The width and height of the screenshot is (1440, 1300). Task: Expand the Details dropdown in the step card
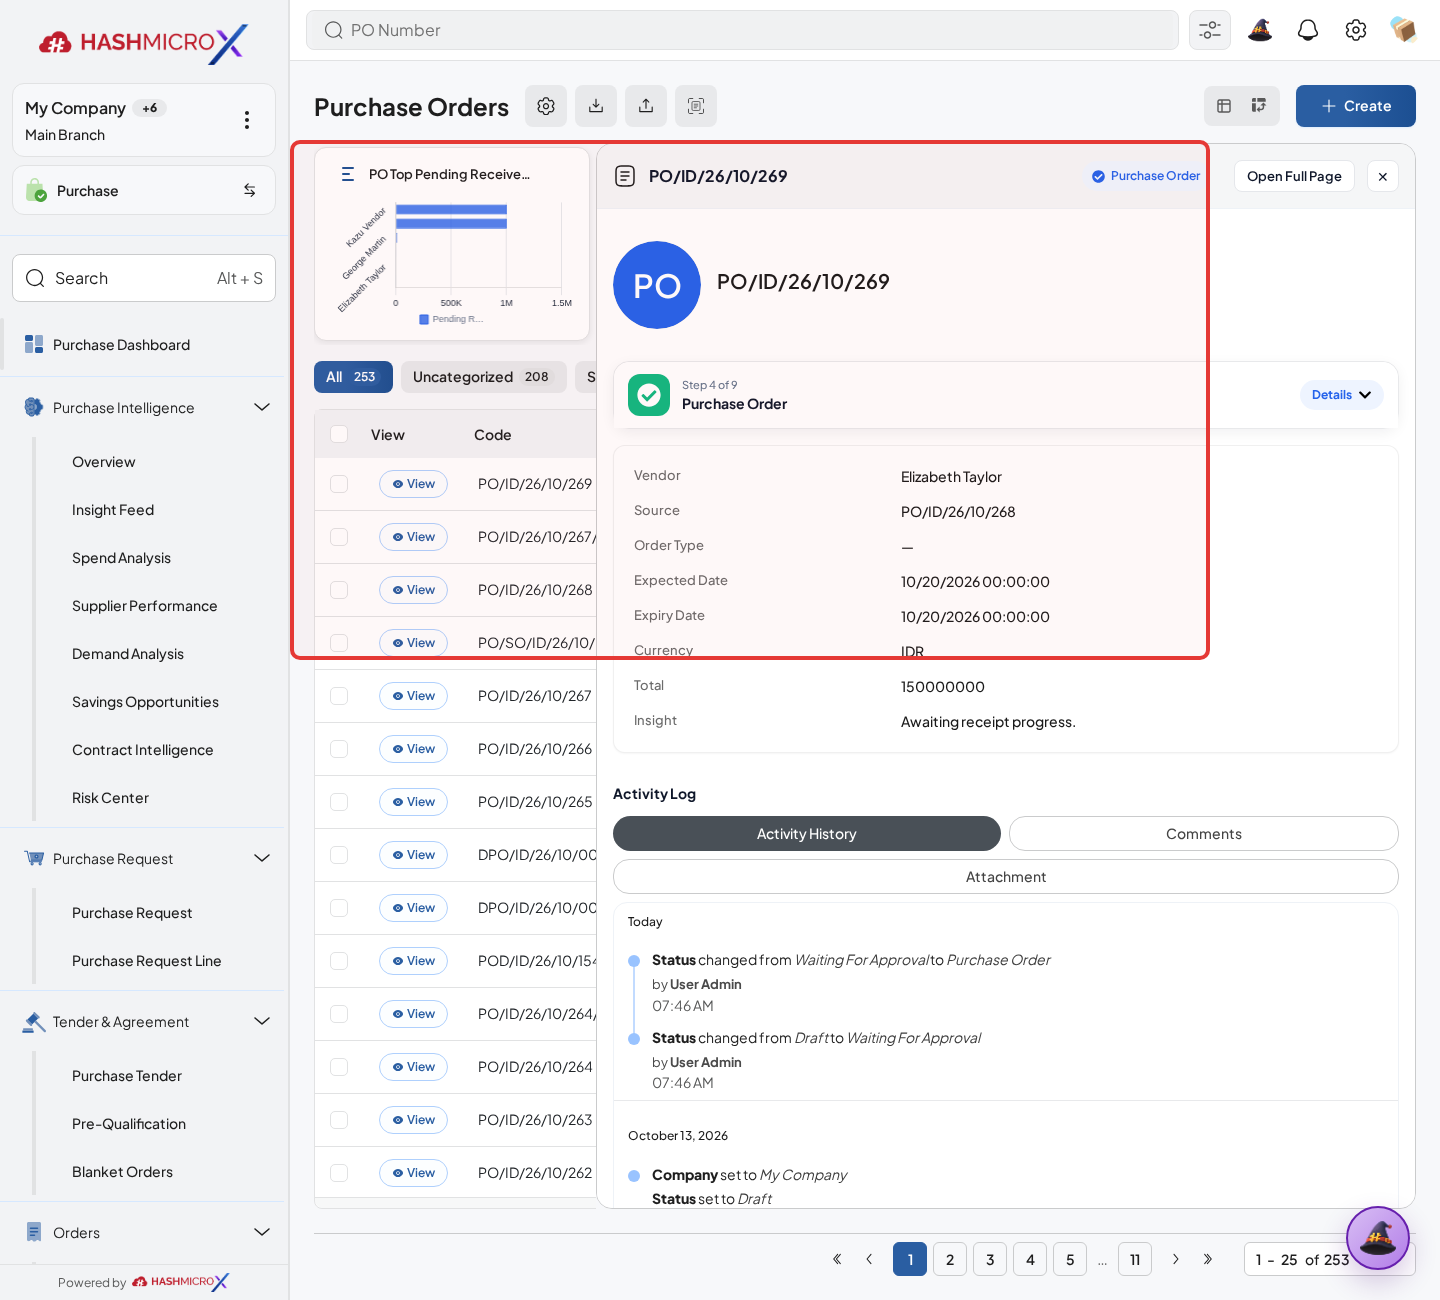click(x=1341, y=395)
